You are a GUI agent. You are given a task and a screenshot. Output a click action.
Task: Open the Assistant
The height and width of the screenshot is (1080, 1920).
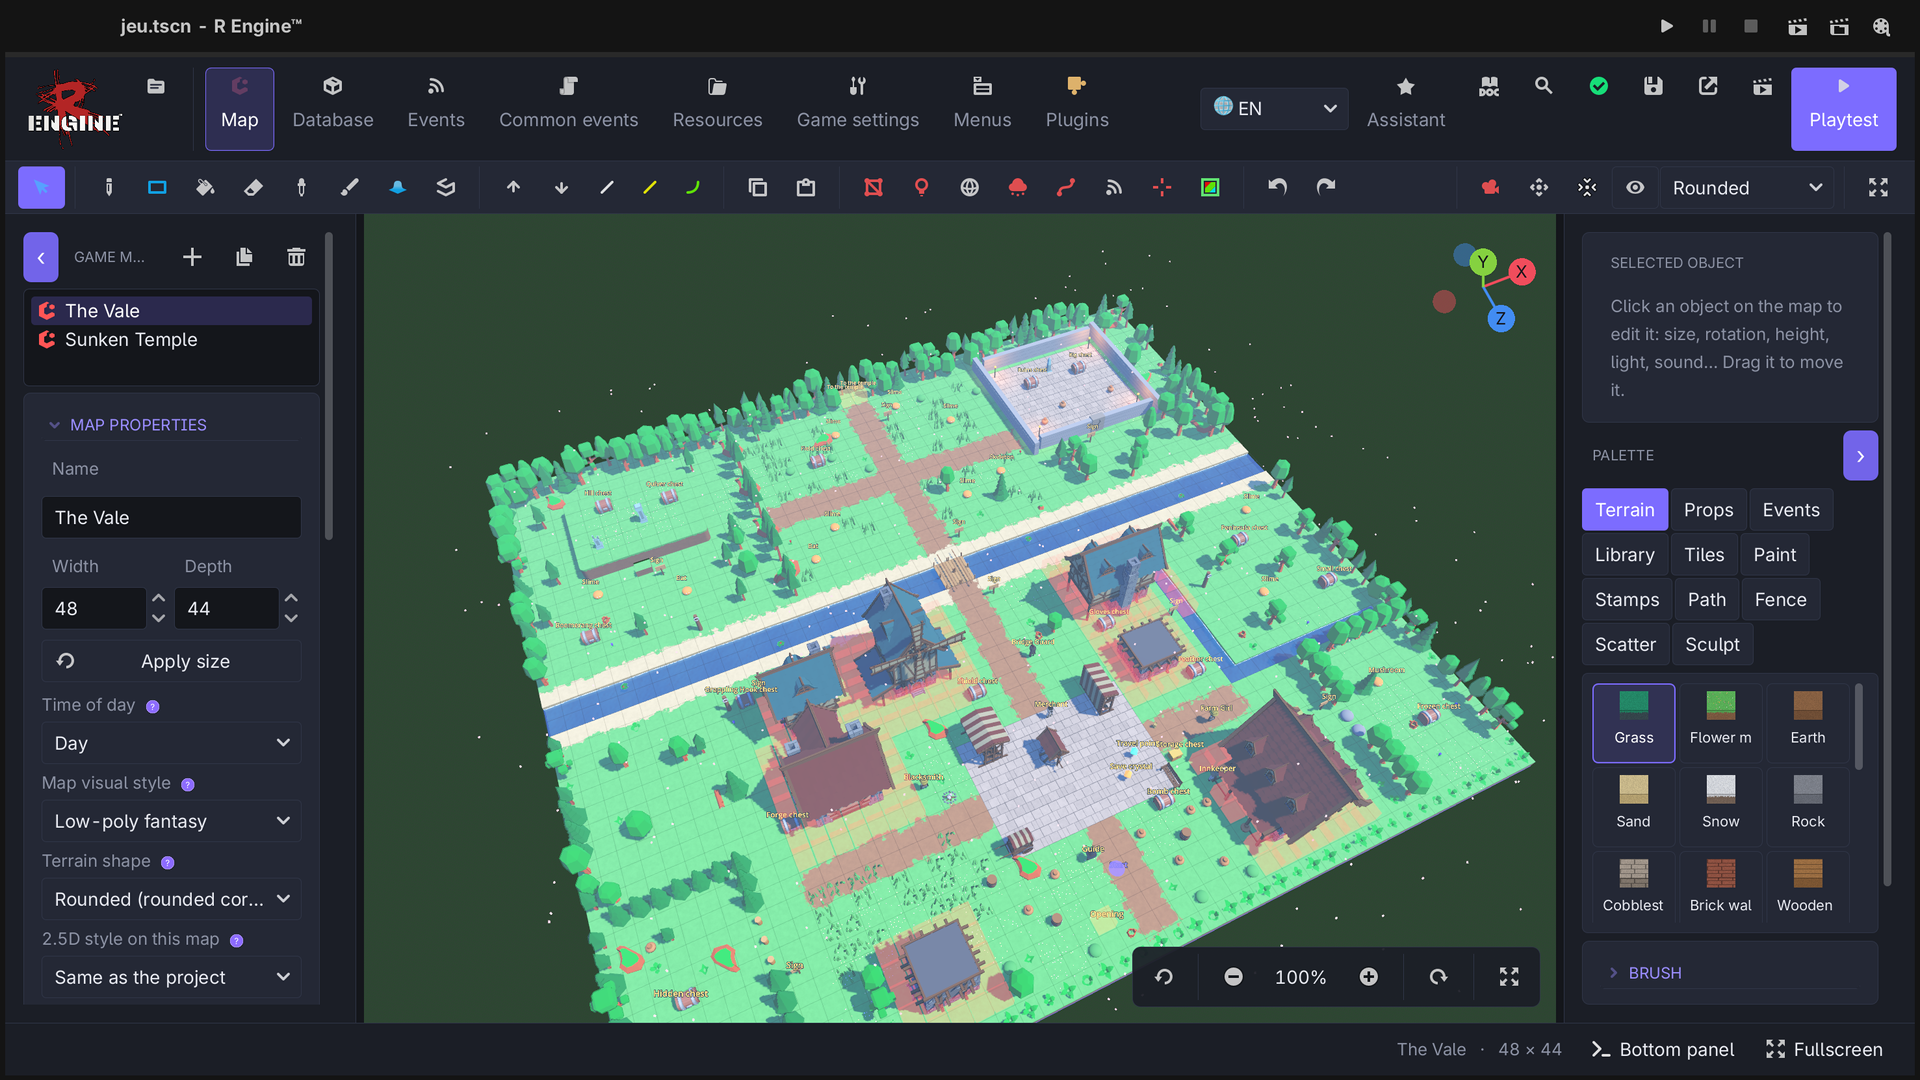click(1405, 108)
